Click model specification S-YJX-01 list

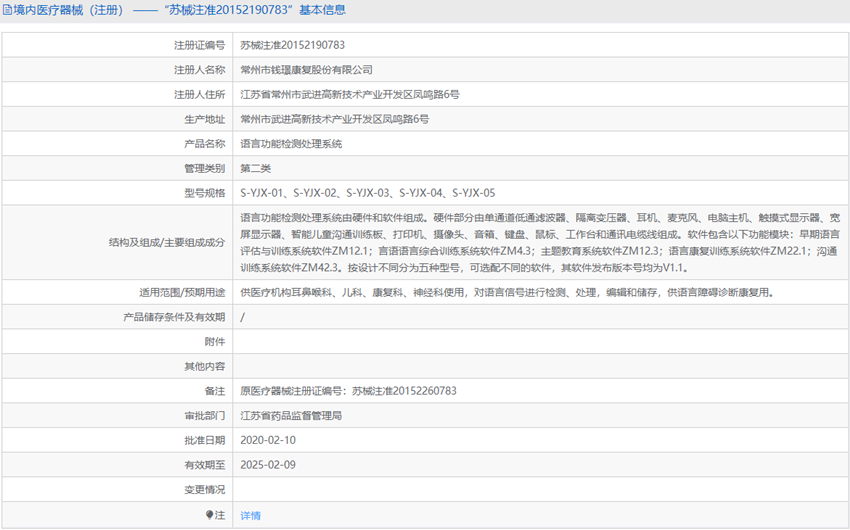point(367,193)
